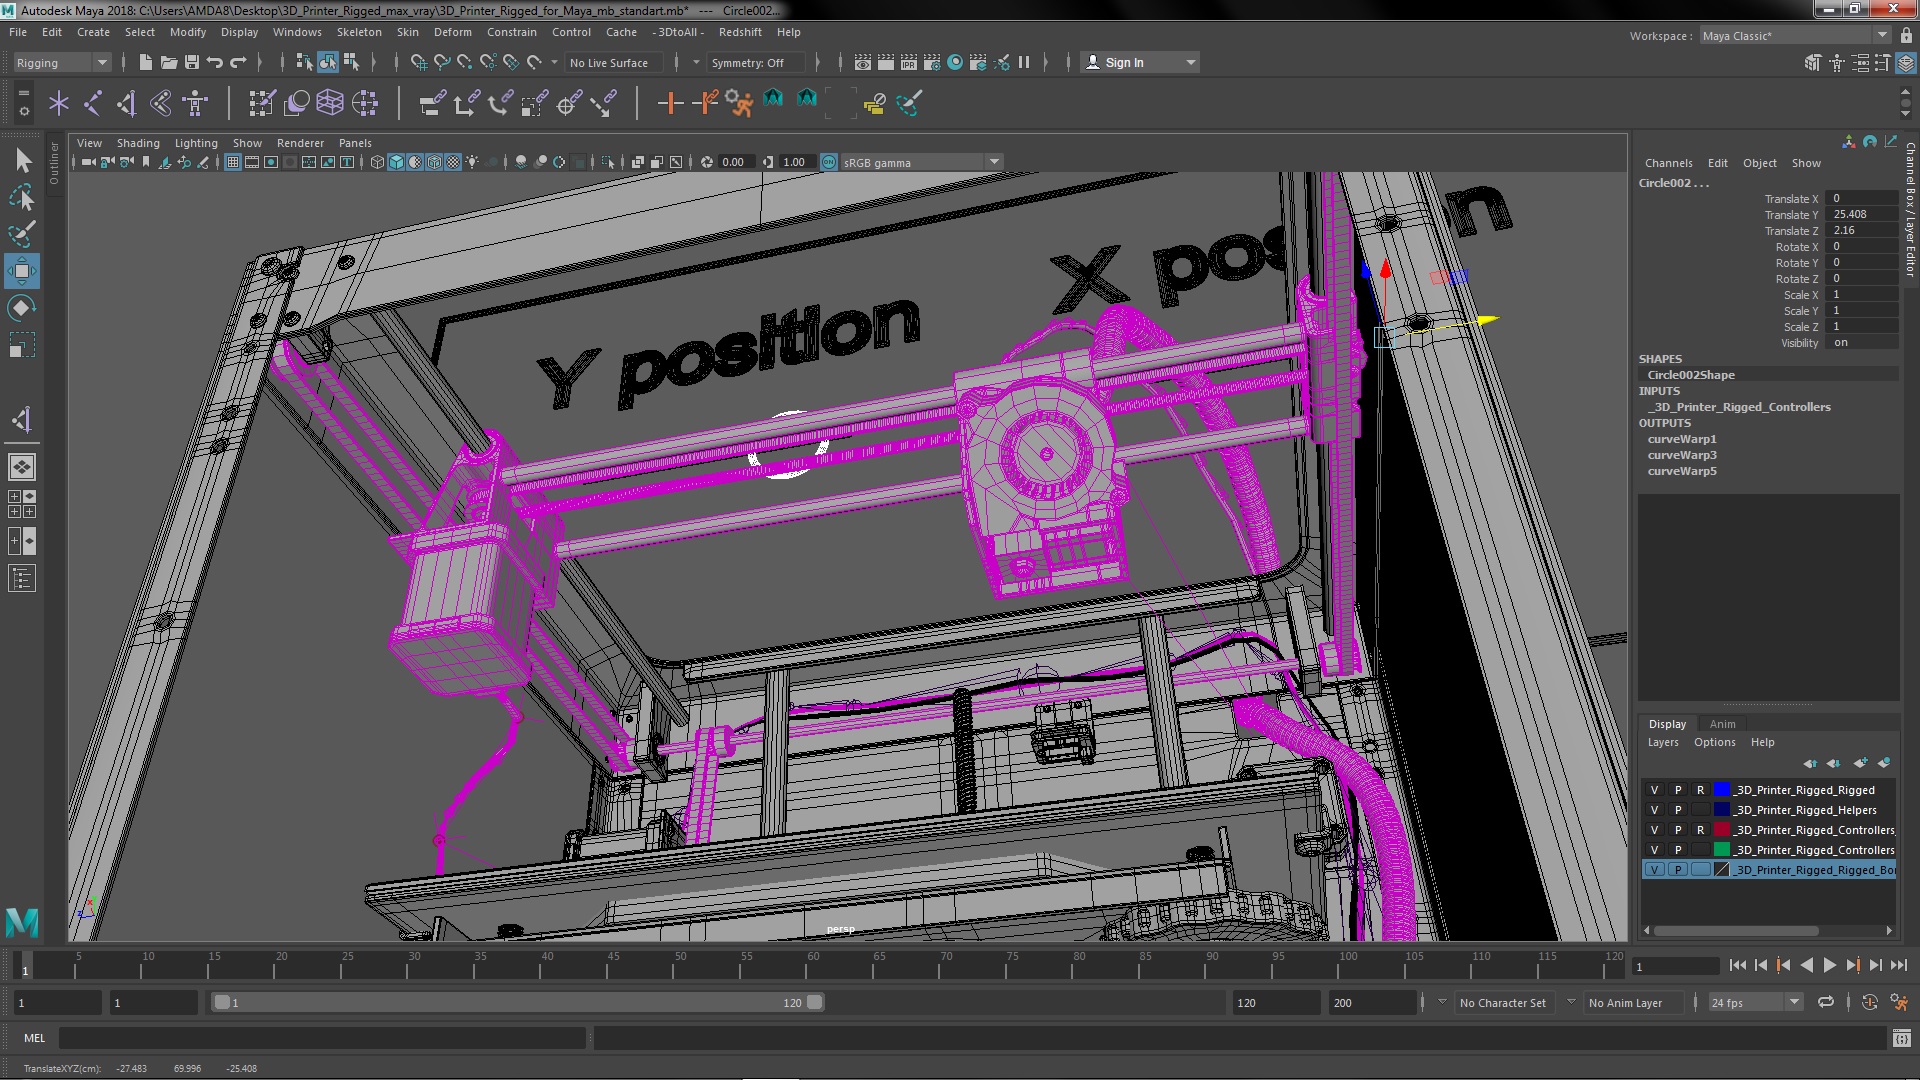Open the viewport Shading menu
The image size is (1920, 1080).
coord(138,143)
